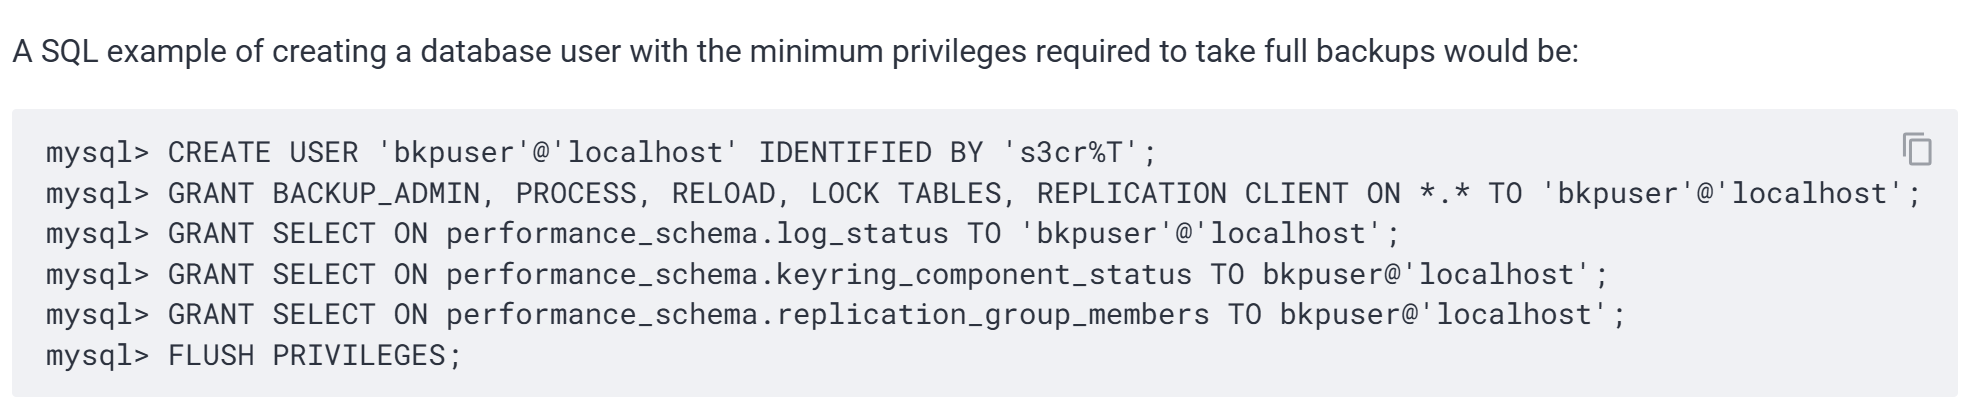Click the log_status GRANT SELECT line

point(723,234)
